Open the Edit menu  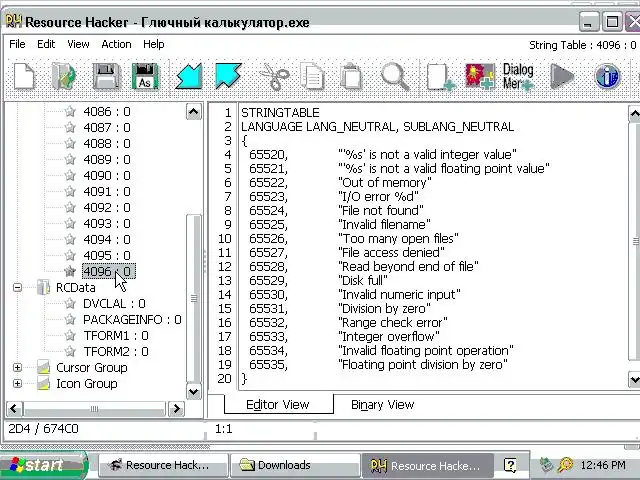tap(46, 44)
